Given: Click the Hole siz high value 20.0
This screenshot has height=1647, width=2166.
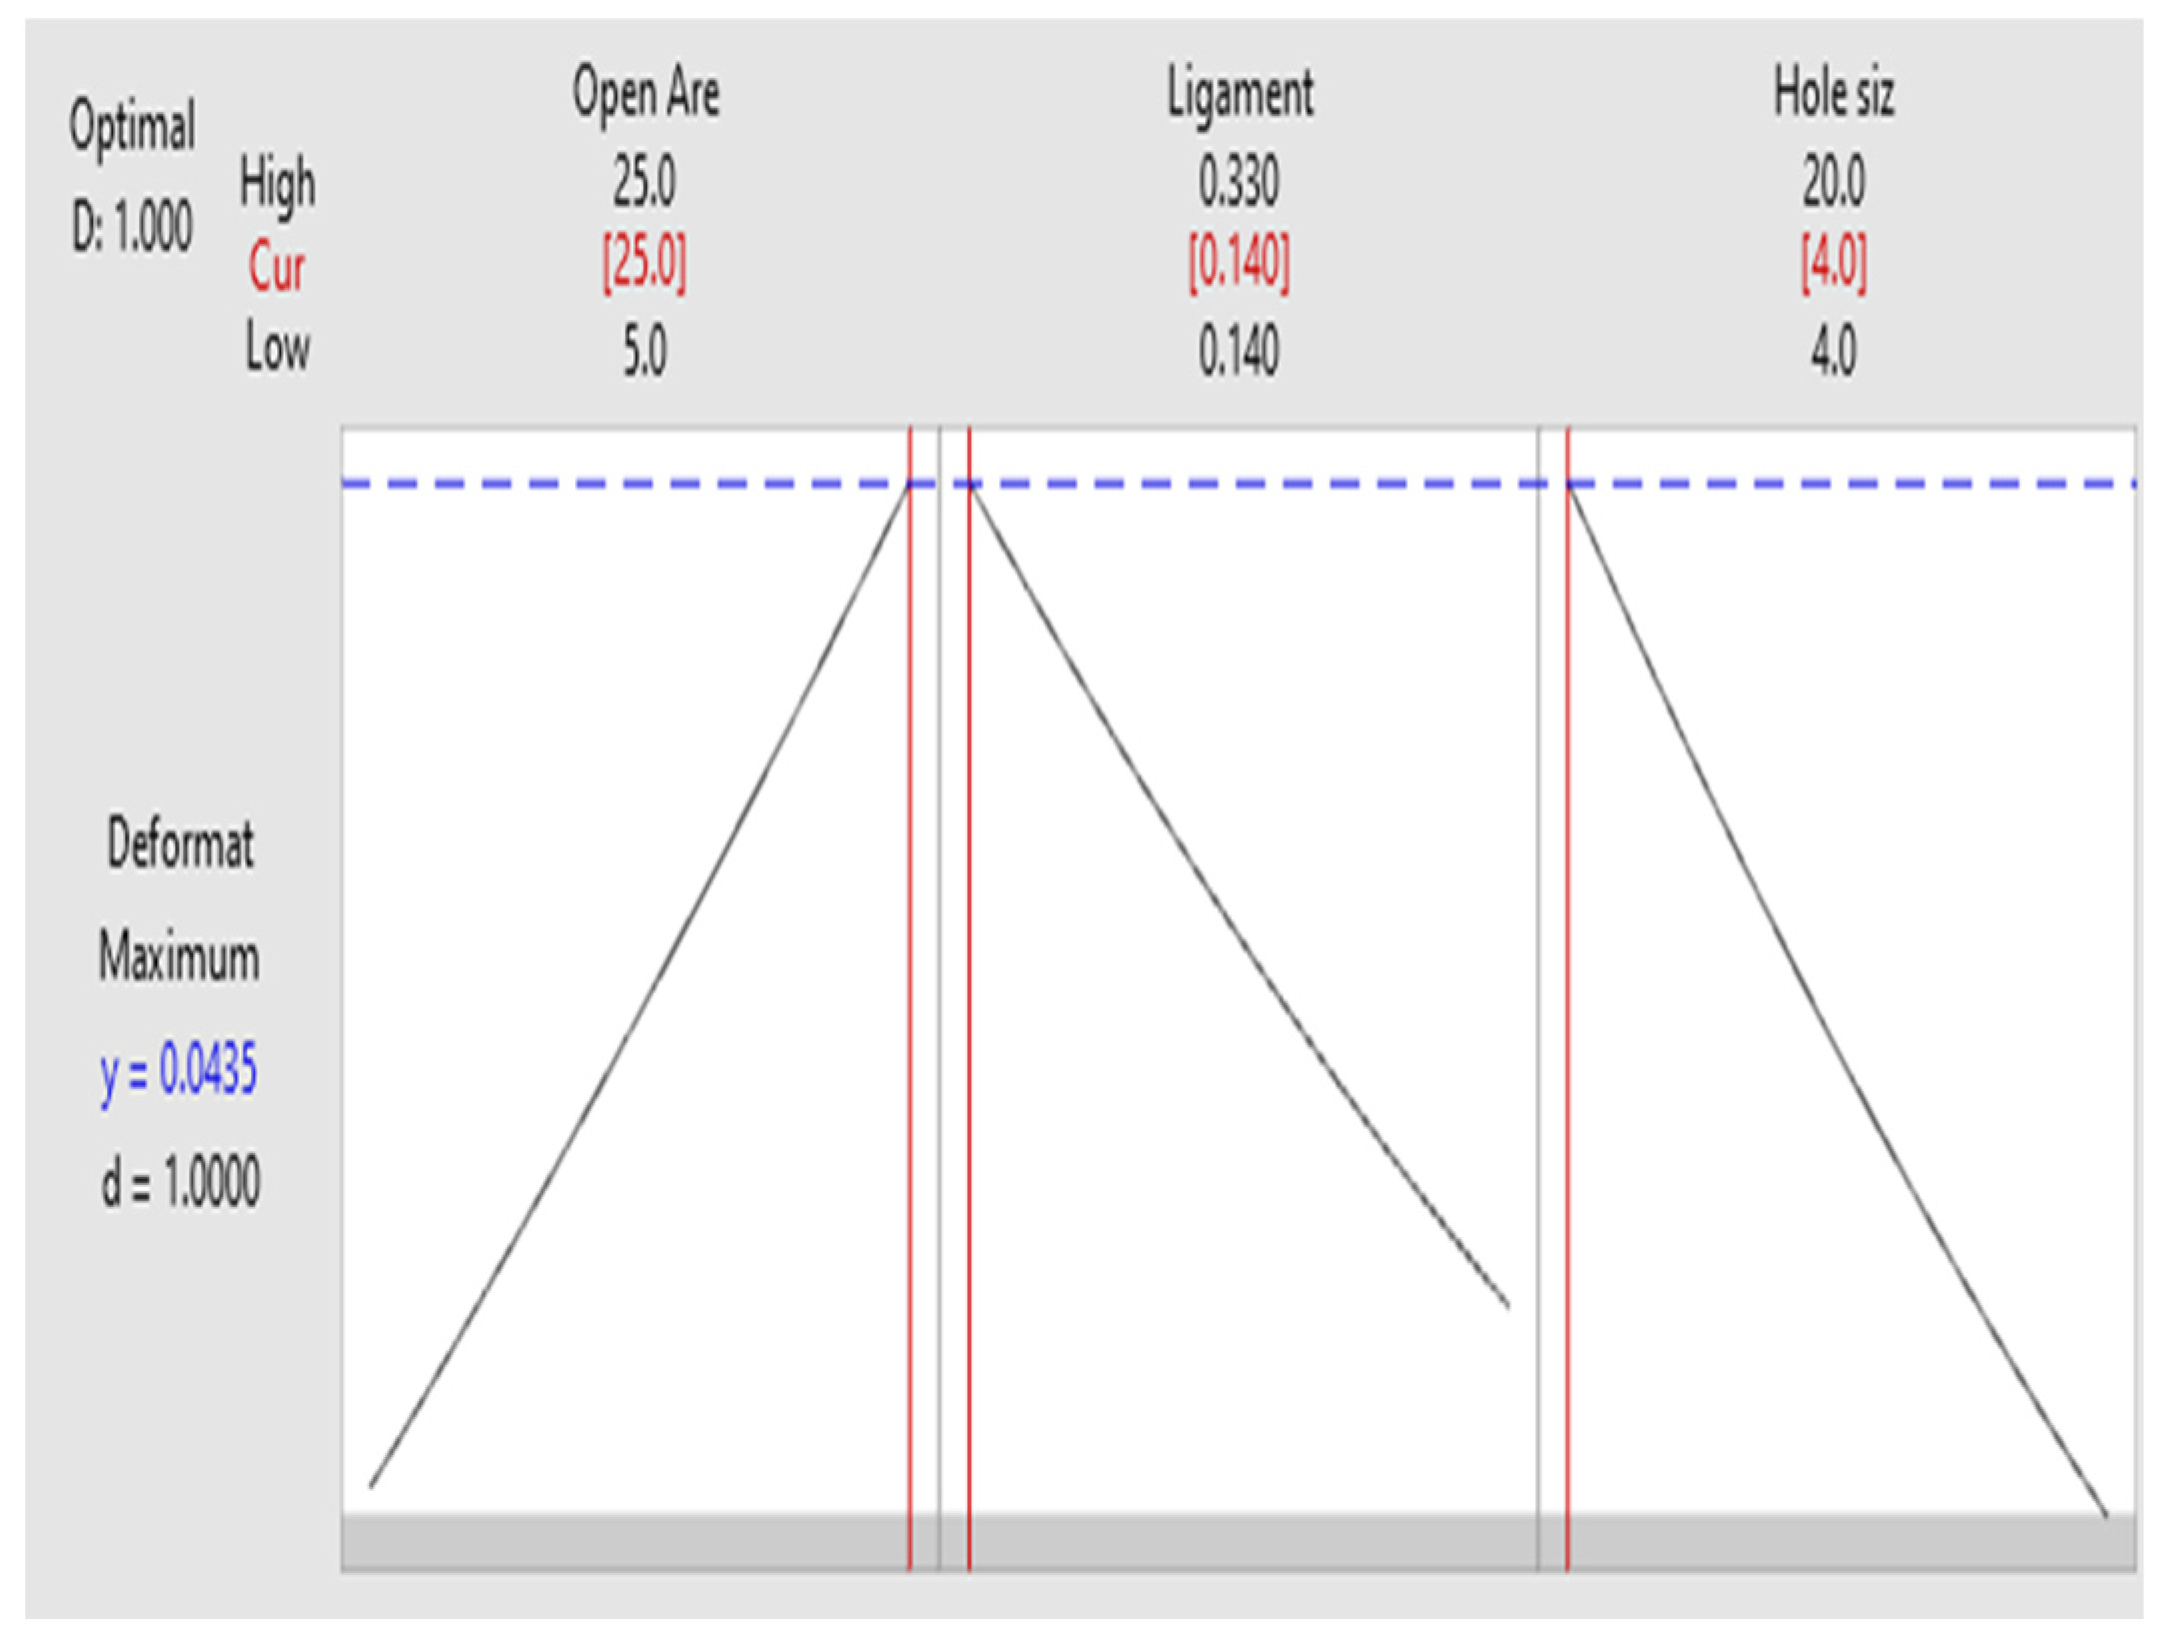Looking at the screenshot, I should point(1833,182).
